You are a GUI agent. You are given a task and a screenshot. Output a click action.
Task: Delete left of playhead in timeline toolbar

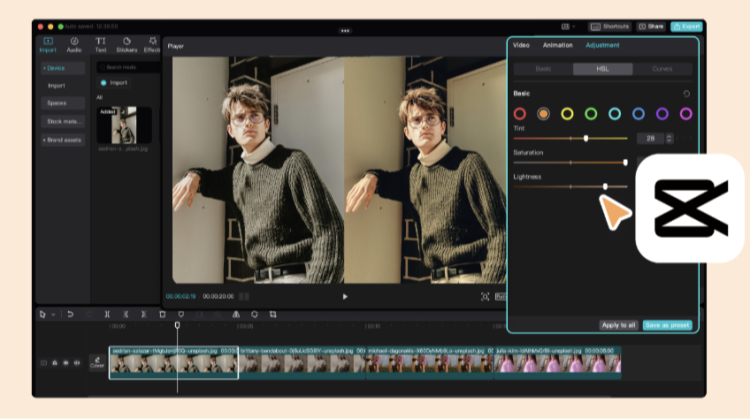click(125, 314)
